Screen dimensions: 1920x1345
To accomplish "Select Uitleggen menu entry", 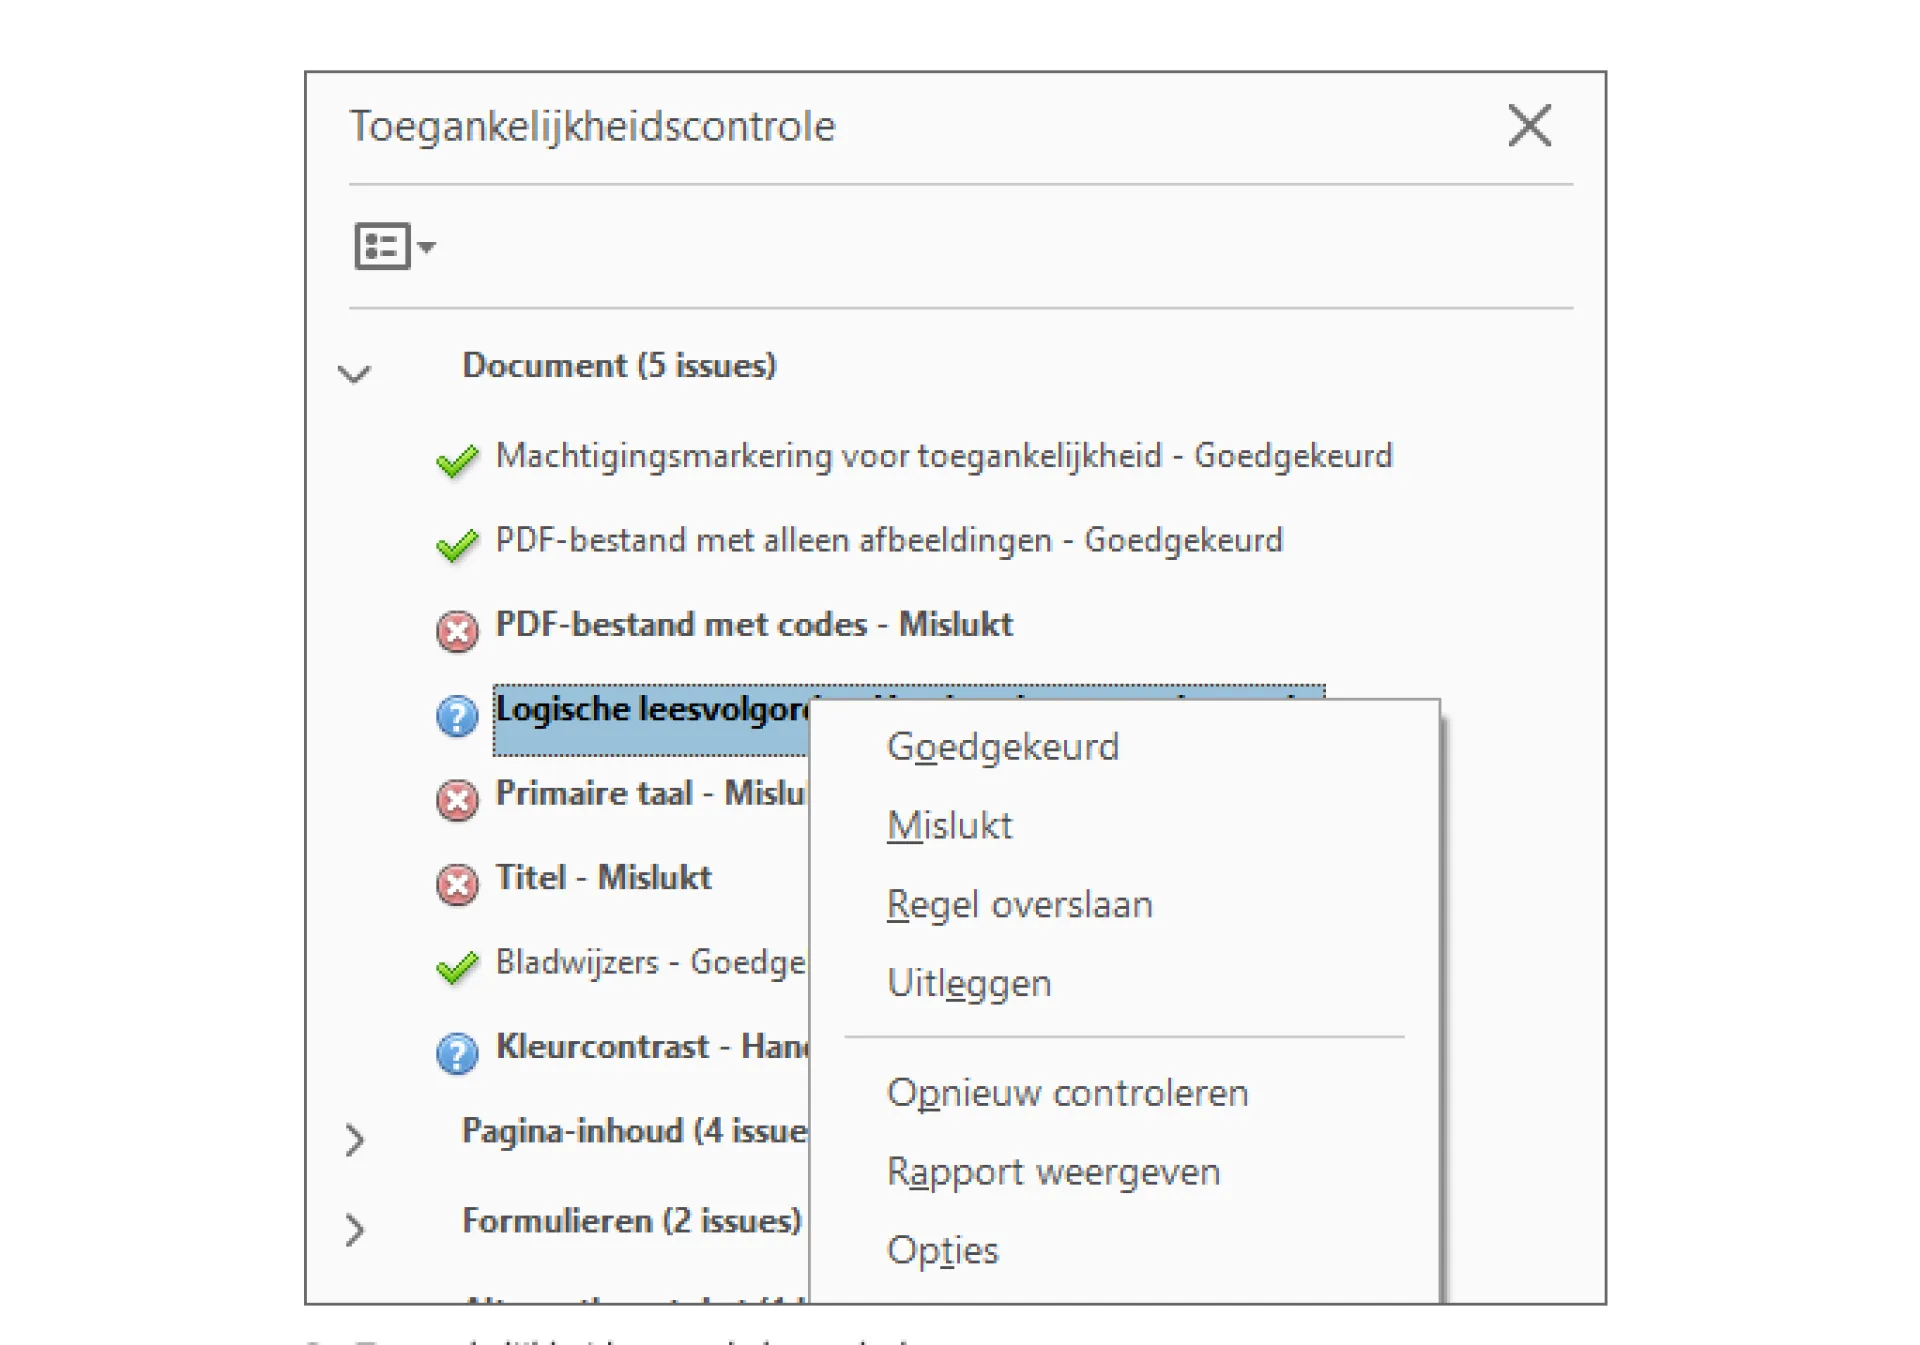I will pos(969,983).
